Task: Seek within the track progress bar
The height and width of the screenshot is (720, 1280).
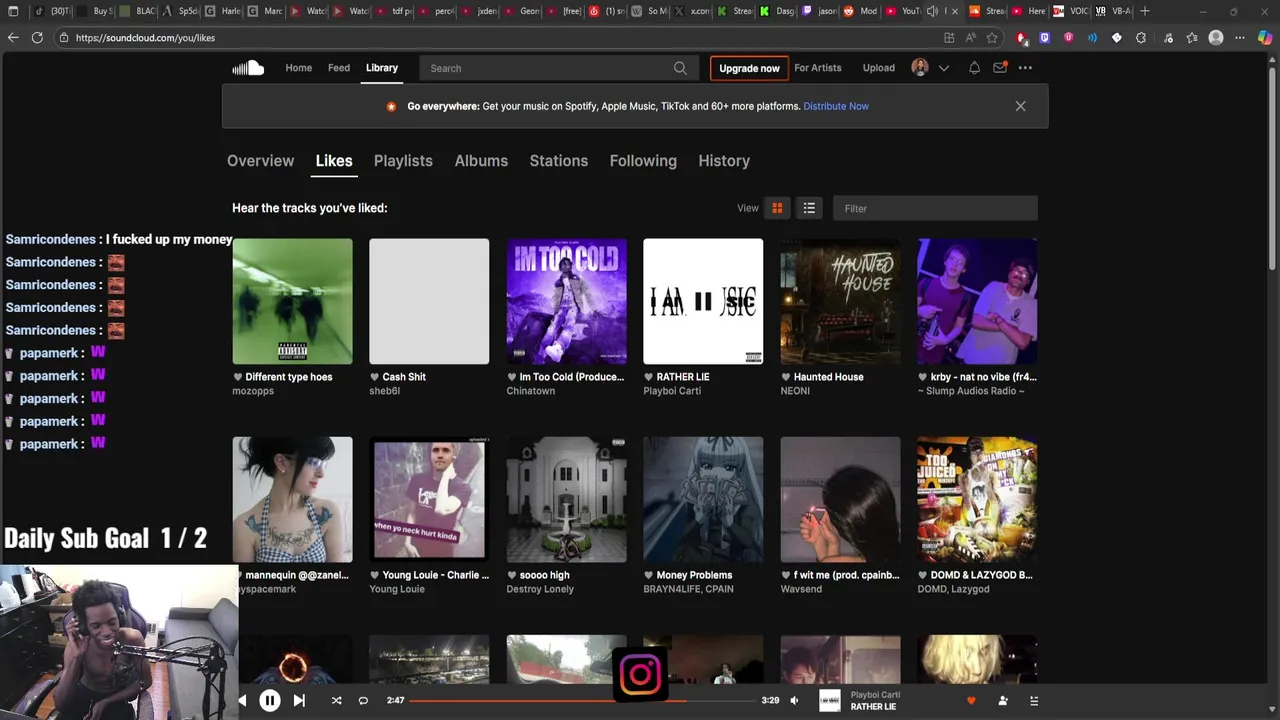Action: pos(584,700)
